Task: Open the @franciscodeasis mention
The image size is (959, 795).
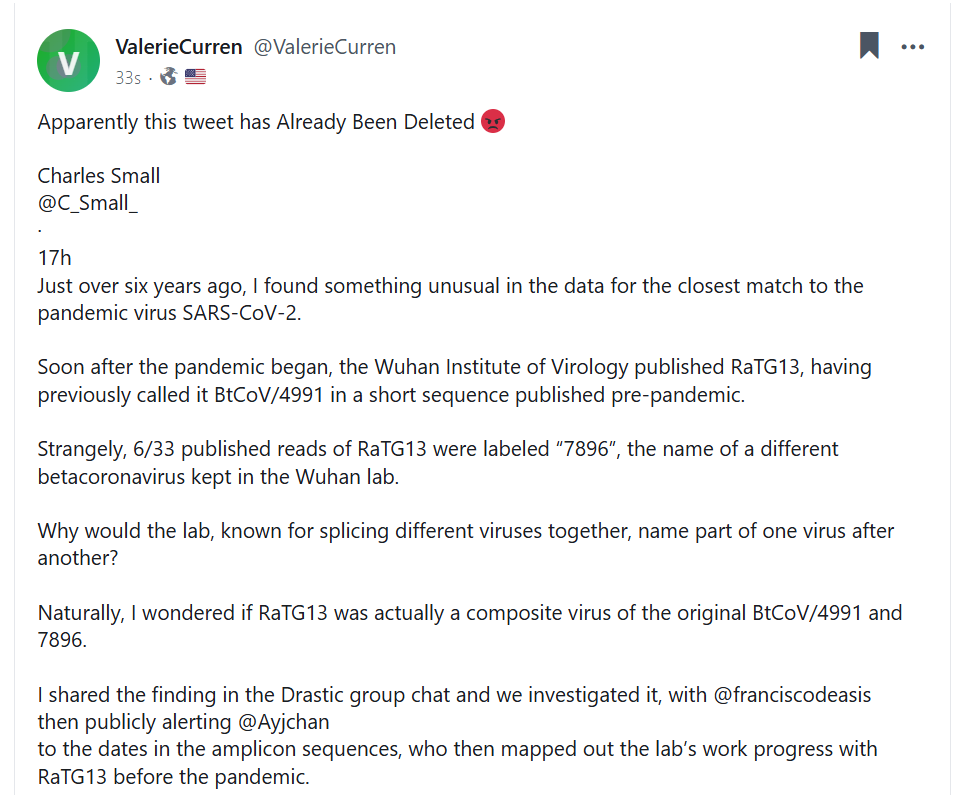Action: pos(792,695)
